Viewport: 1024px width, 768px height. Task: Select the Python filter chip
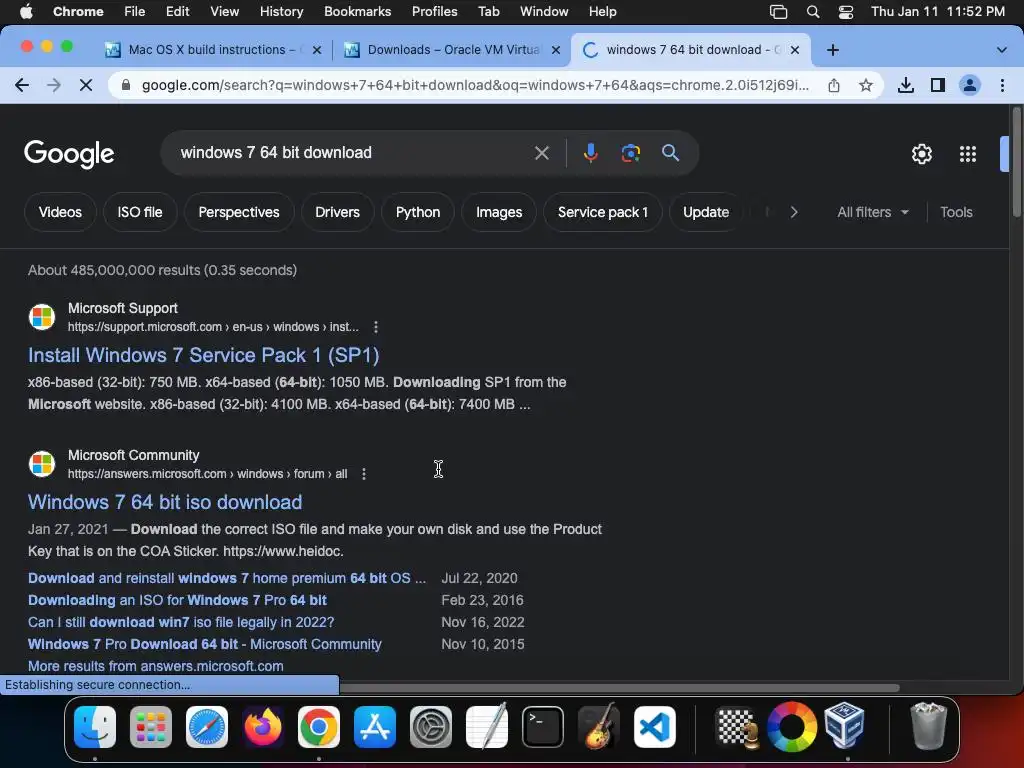pyautogui.click(x=418, y=212)
